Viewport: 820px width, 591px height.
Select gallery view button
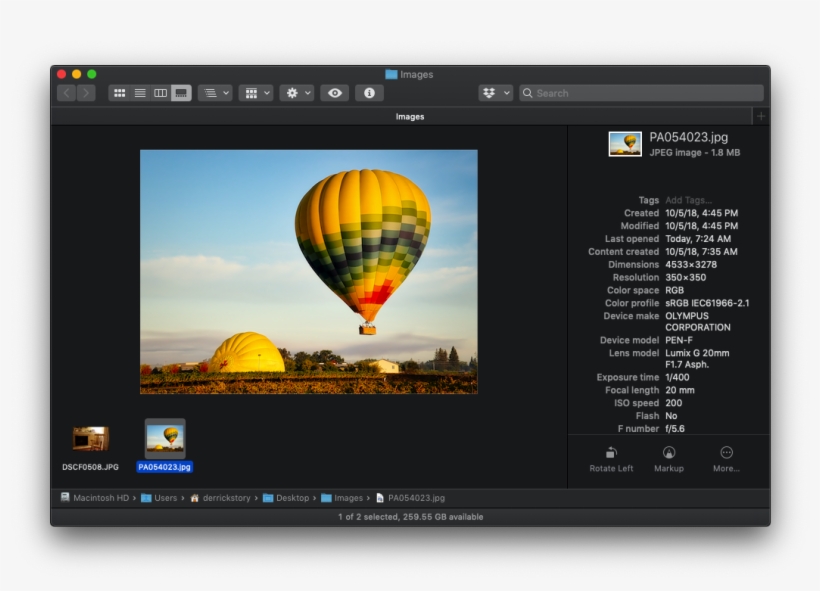pyautogui.click(x=181, y=93)
